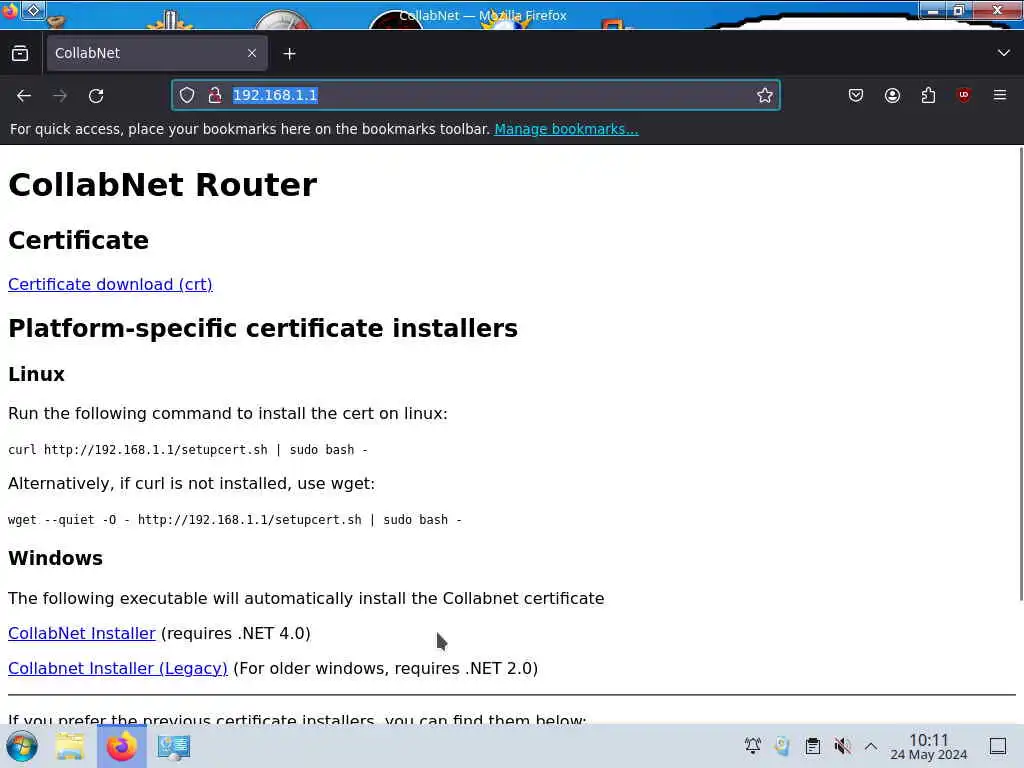Click the tray icon right of the bell
This screenshot has width=1024, height=768.
[x=782, y=746]
